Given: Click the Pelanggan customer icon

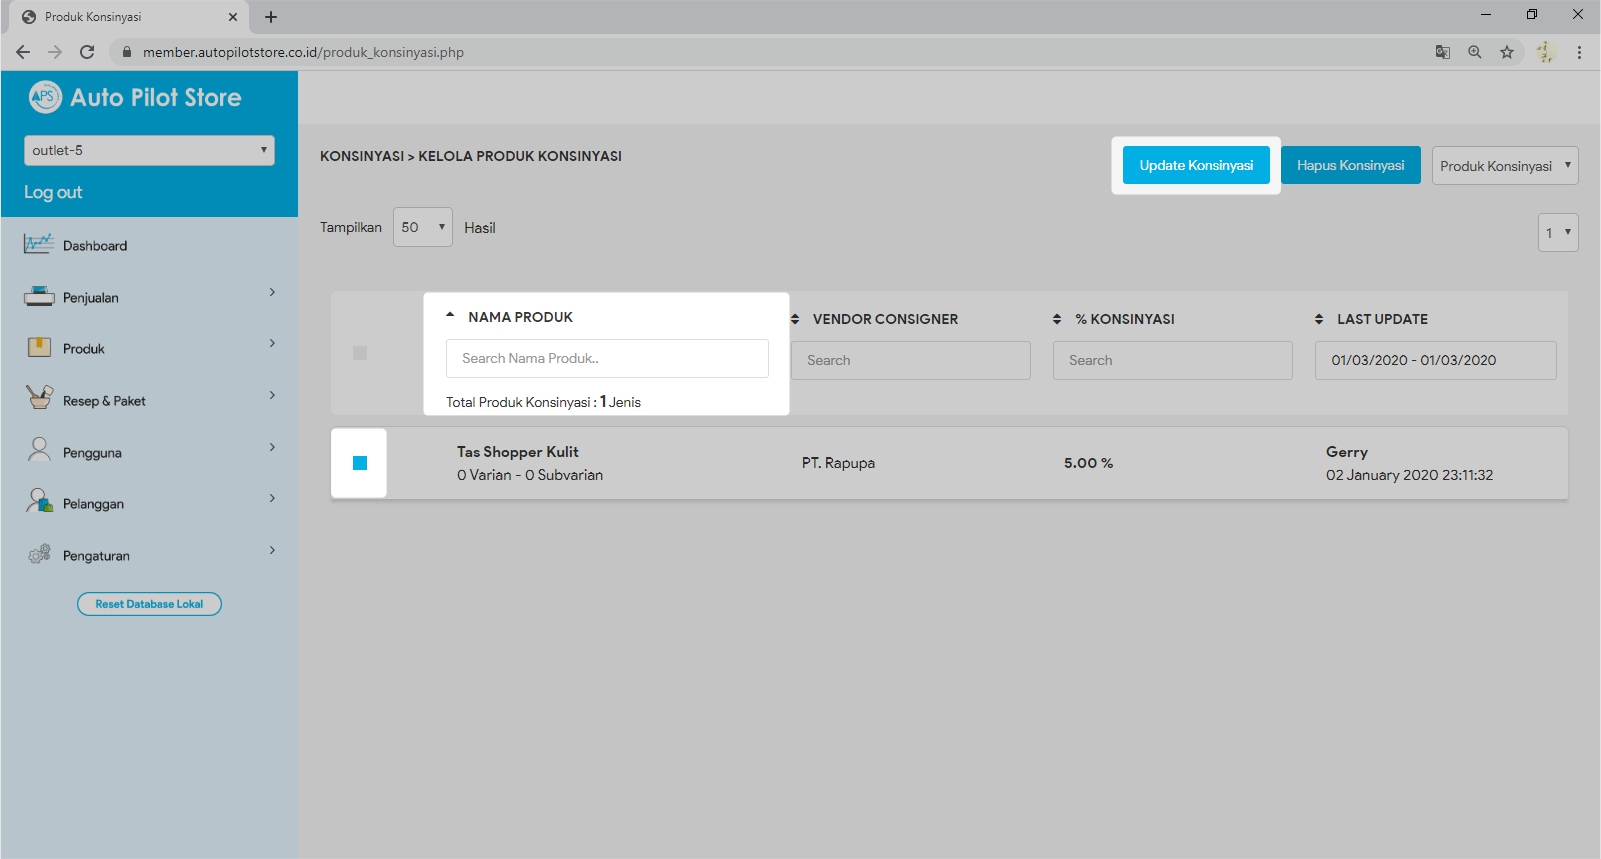Looking at the screenshot, I should pyautogui.click(x=39, y=502).
